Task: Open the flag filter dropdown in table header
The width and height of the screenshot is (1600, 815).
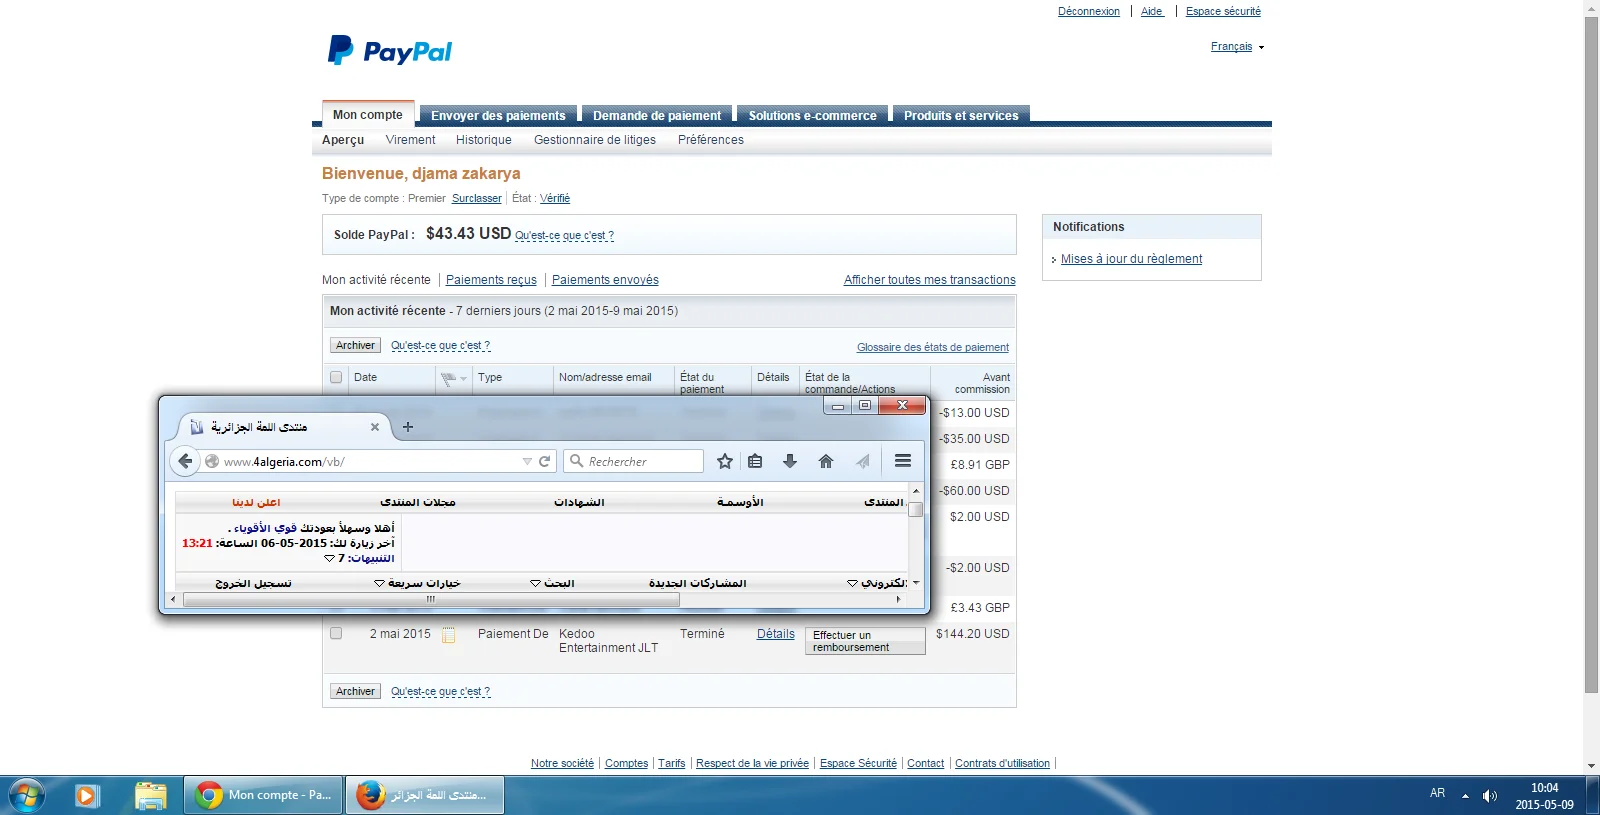Action: pyautogui.click(x=453, y=378)
